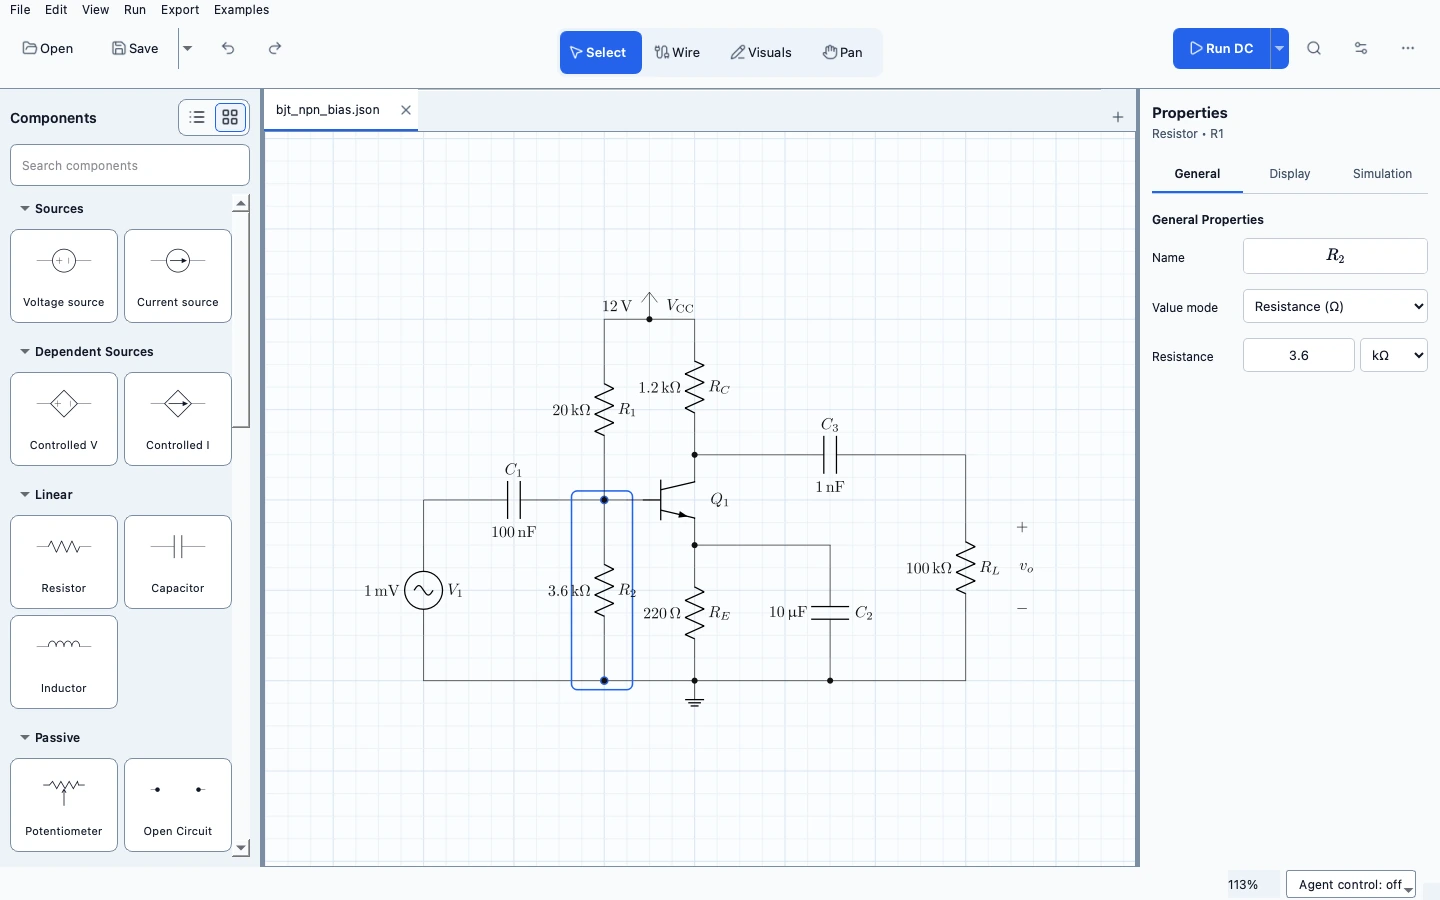Choose the Resistor component
Screen dimensions: 1440x900
[x=64, y=562]
